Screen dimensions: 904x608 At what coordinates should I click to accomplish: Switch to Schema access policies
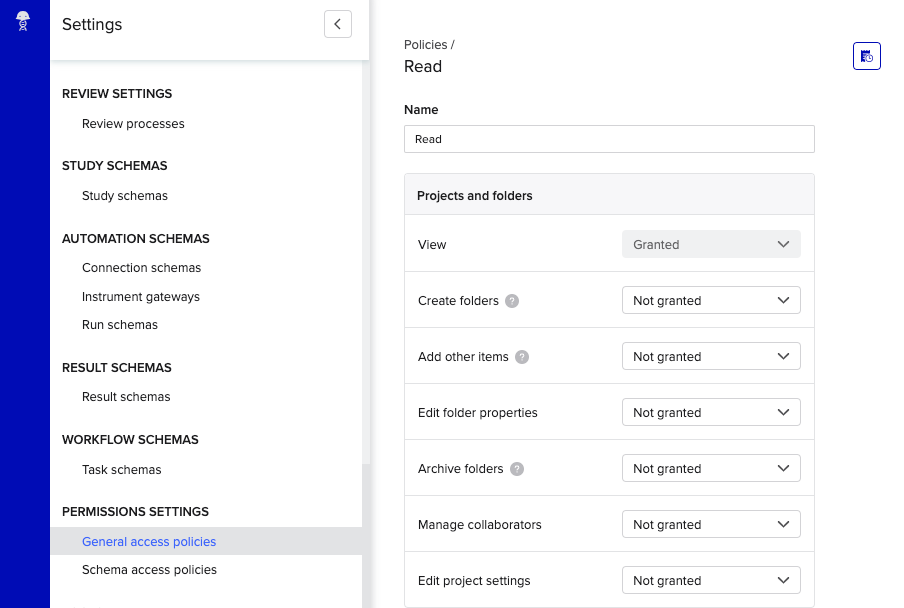click(x=148, y=569)
